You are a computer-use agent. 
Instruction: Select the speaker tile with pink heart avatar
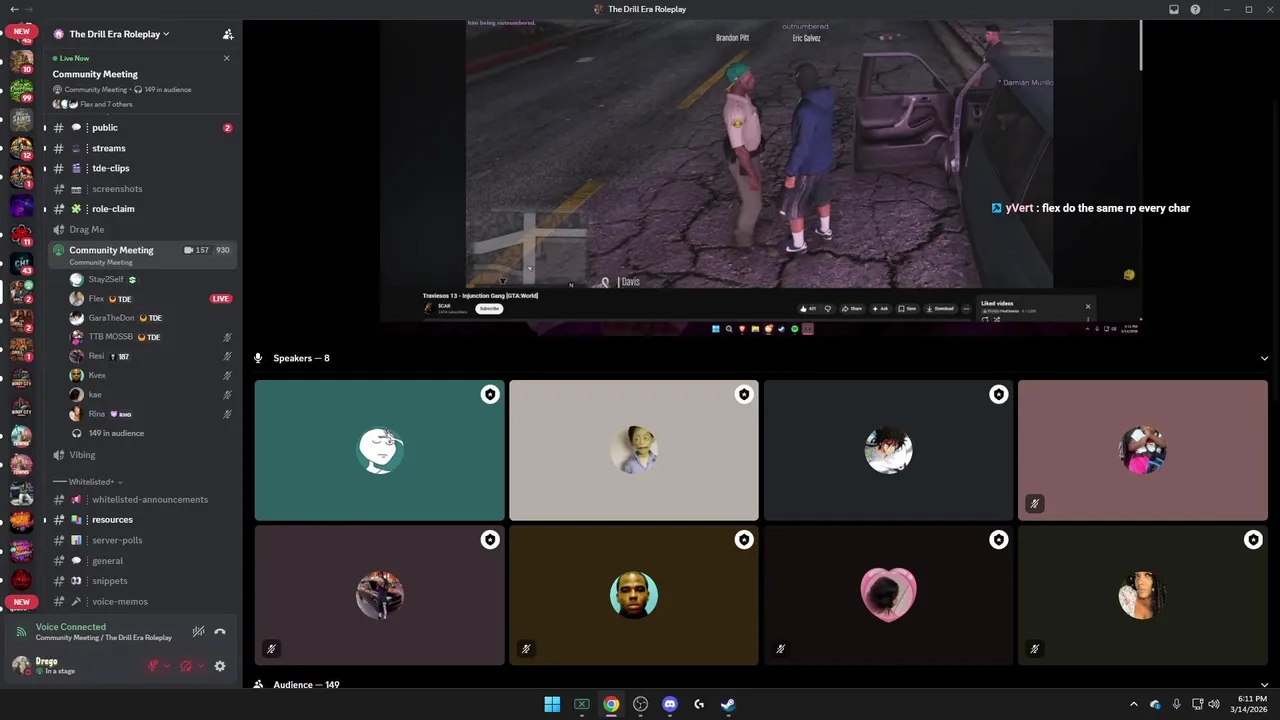888,595
